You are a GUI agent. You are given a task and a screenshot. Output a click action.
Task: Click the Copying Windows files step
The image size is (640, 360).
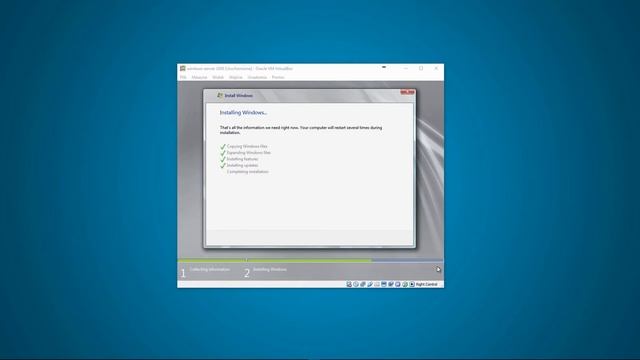point(247,146)
